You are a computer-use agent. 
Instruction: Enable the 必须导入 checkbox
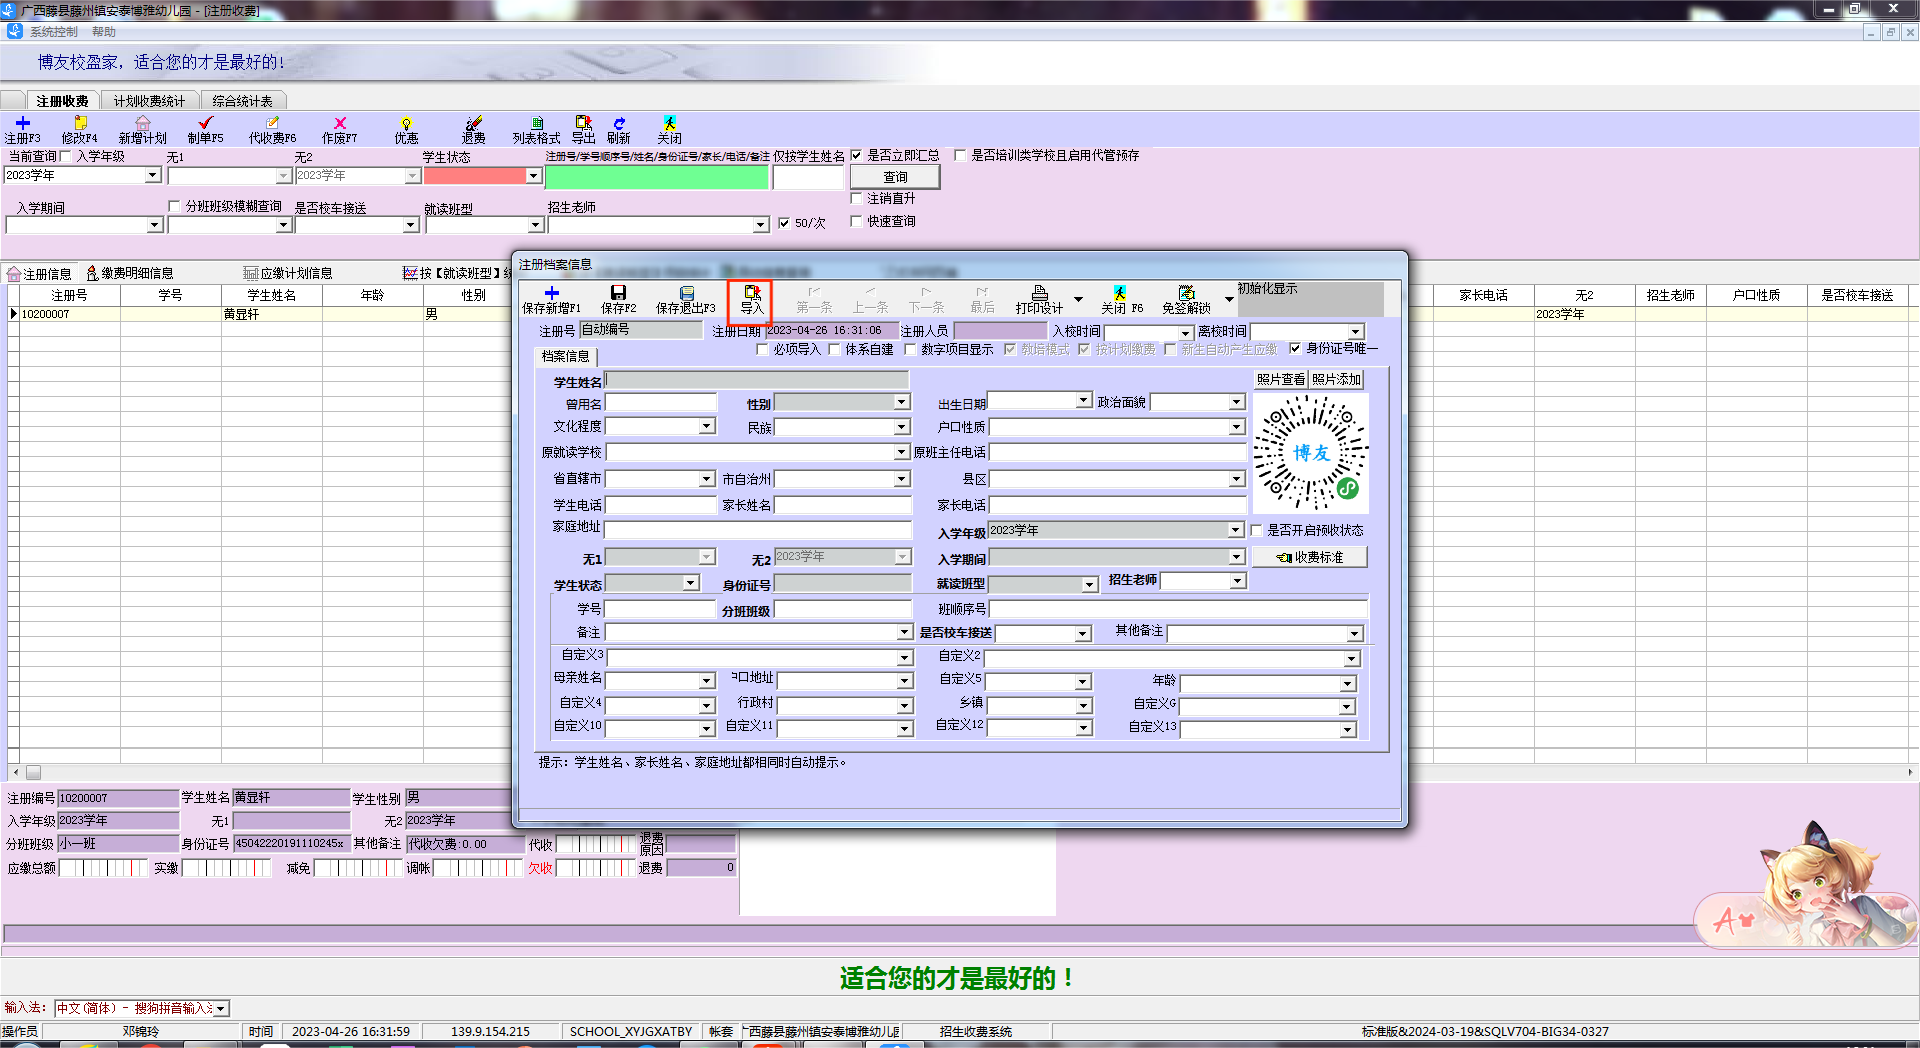coord(762,350)
